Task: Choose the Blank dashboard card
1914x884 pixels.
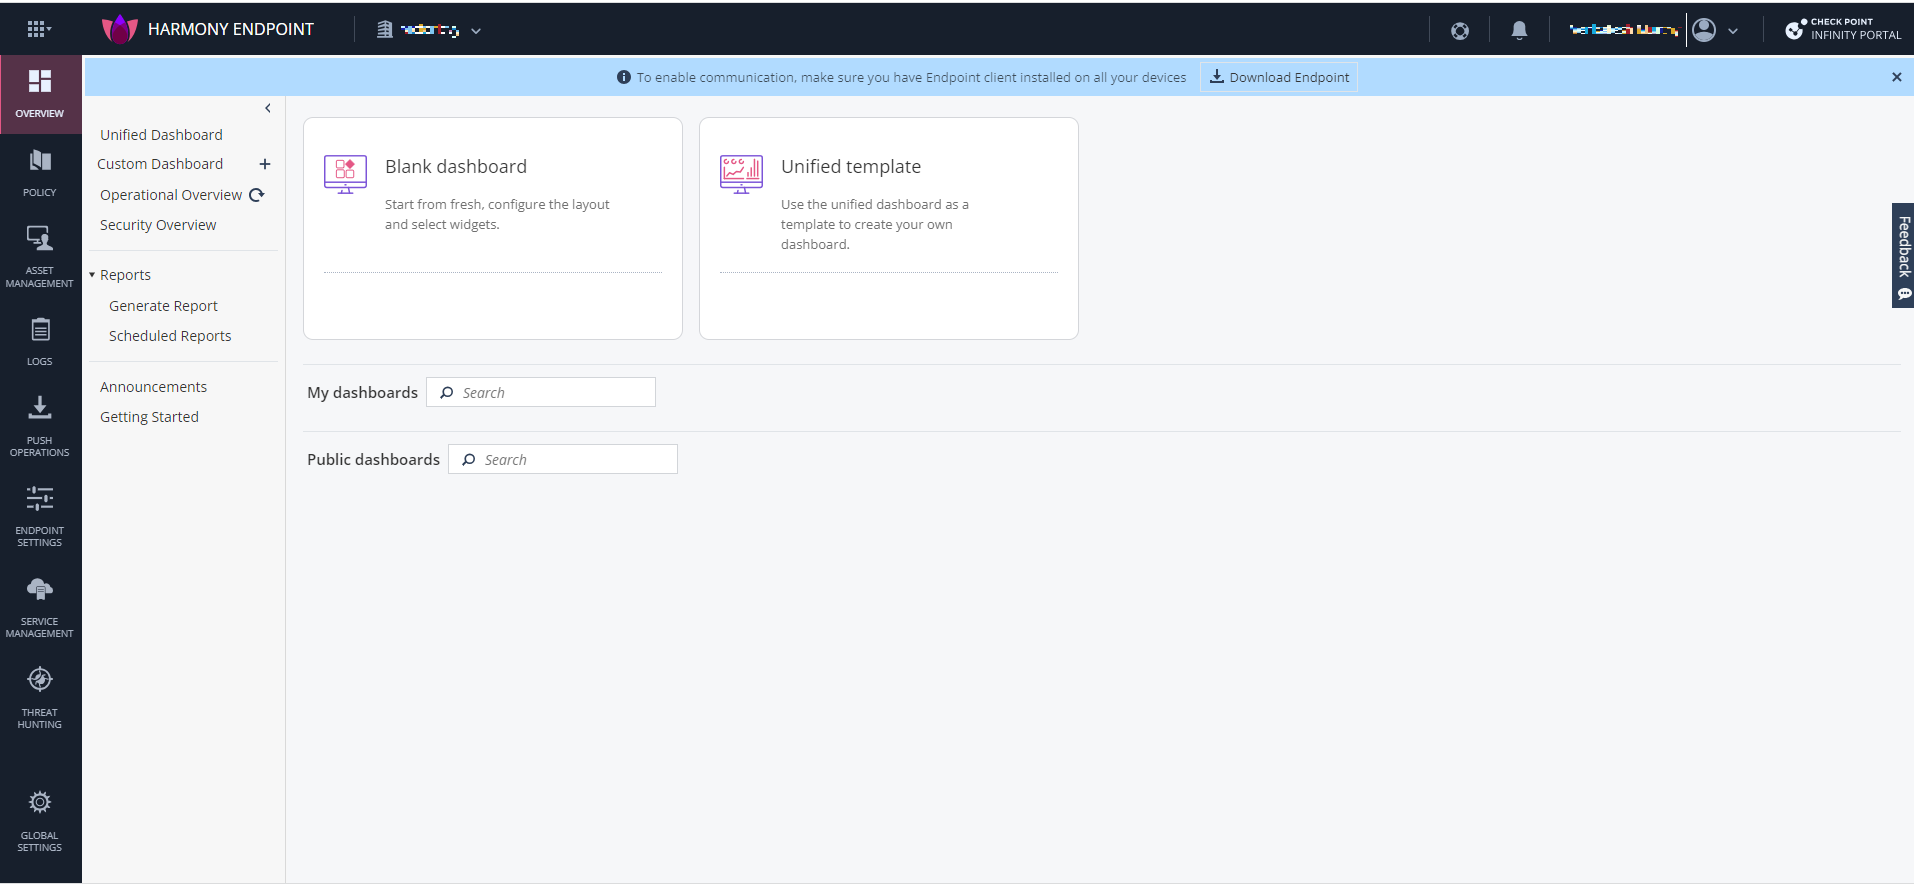Action: pyautogui.click(x=493, y=228)
